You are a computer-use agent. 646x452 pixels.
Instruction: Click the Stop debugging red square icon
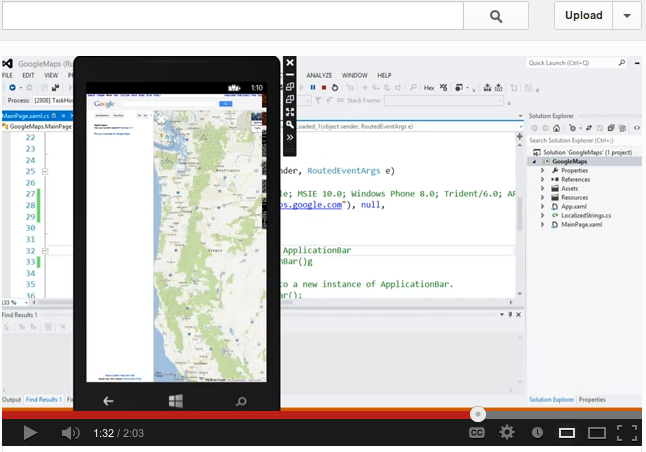pos(324,87)
